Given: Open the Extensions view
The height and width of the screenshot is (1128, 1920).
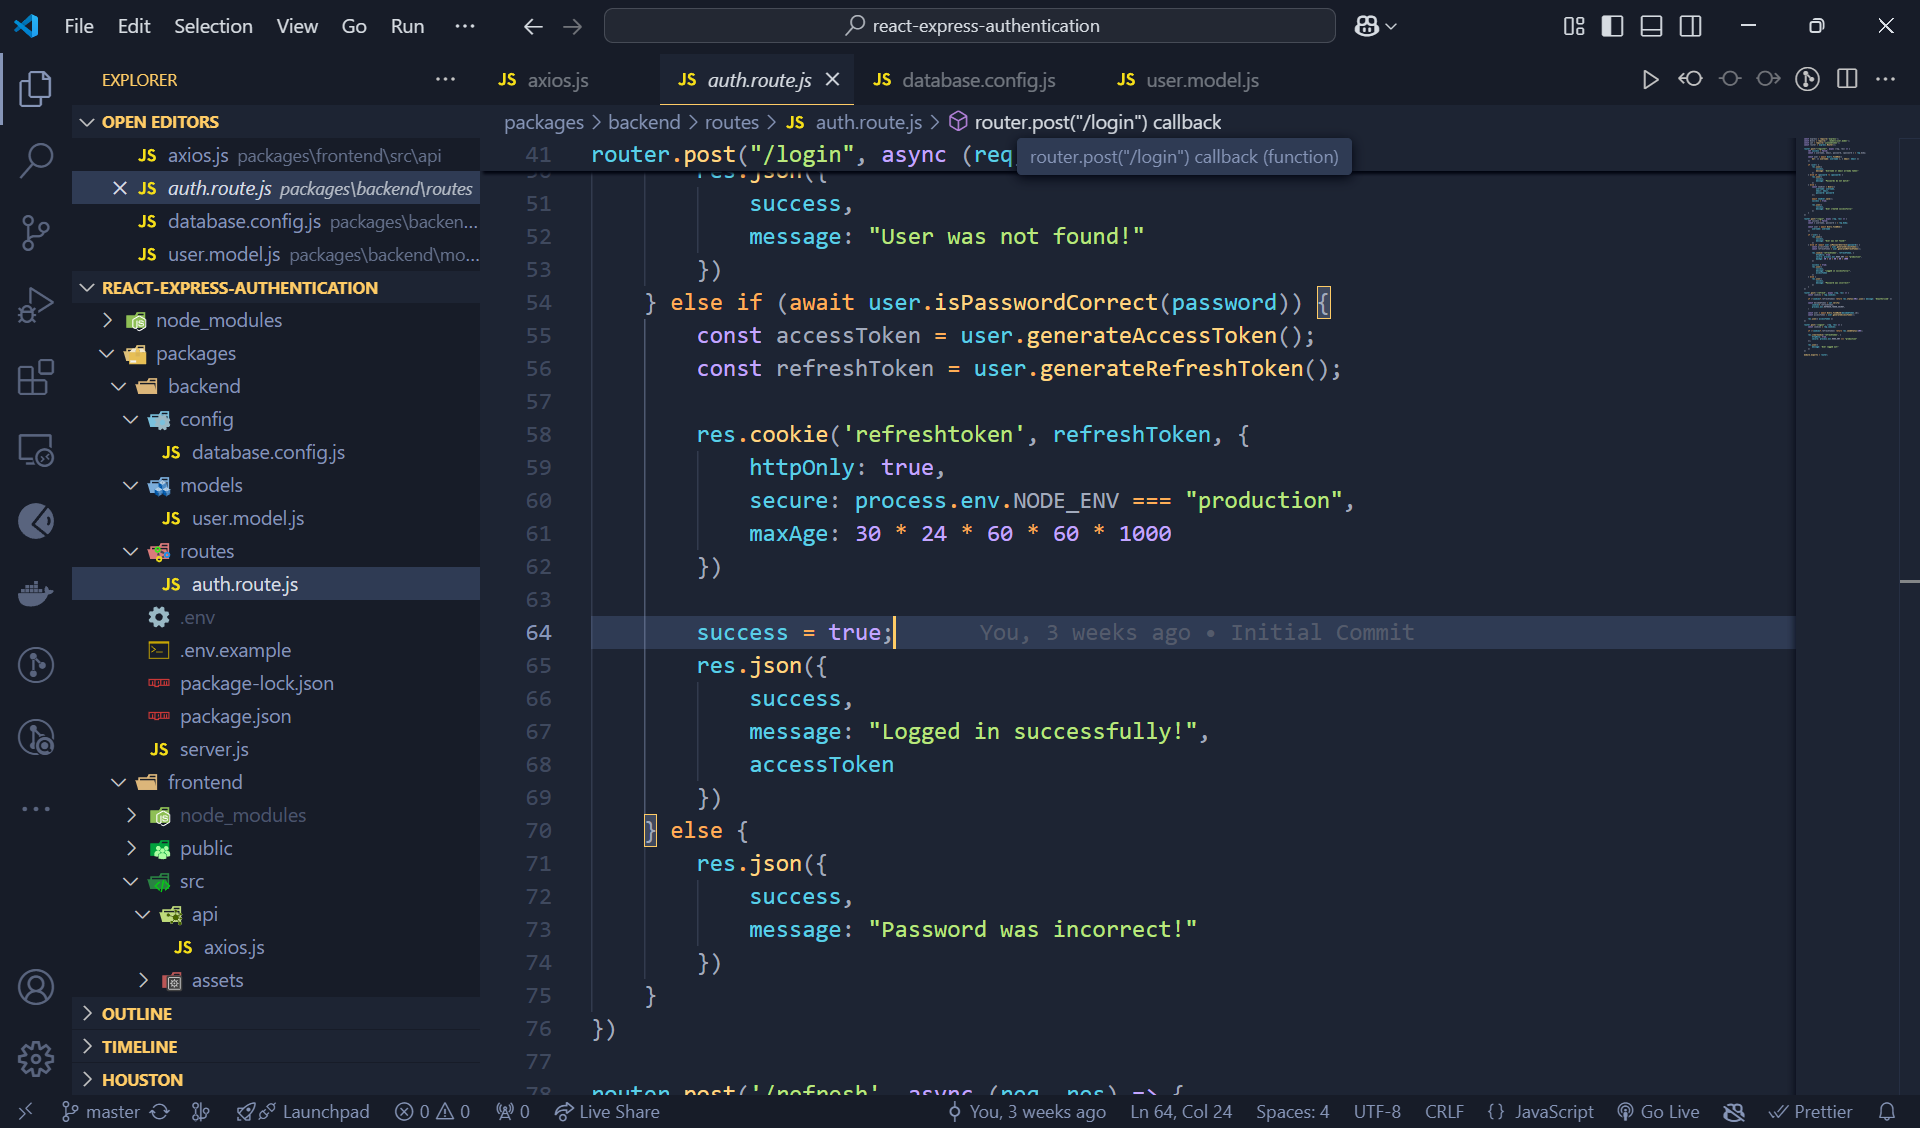Looking at the screenshot, I should click(x=36, y=377).
